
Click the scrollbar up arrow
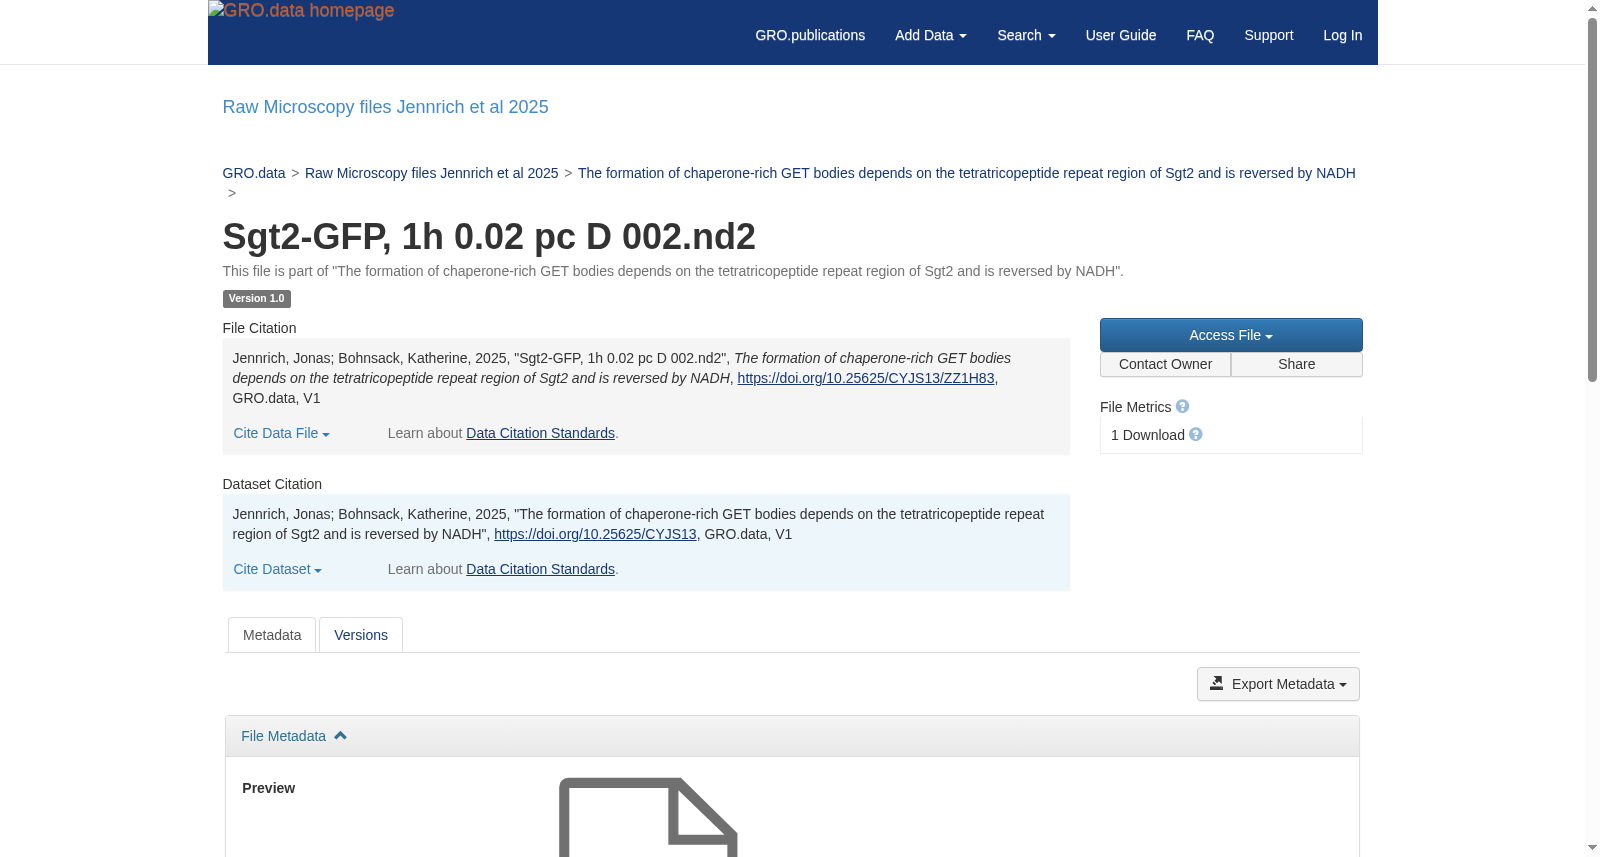(1592, 8)
